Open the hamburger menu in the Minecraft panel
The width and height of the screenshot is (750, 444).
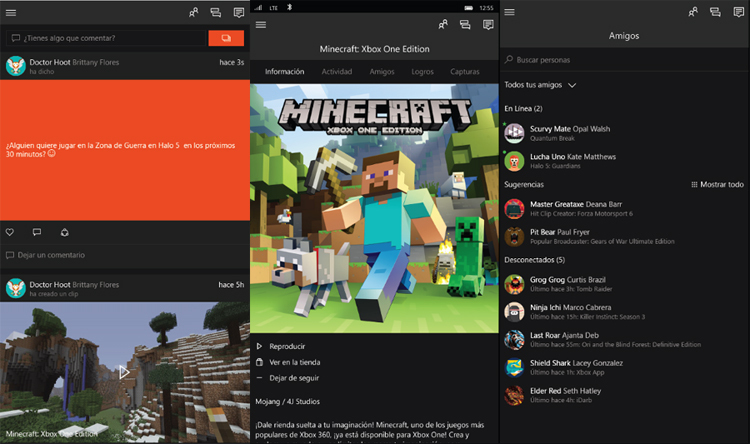click(x=261, y=24)
